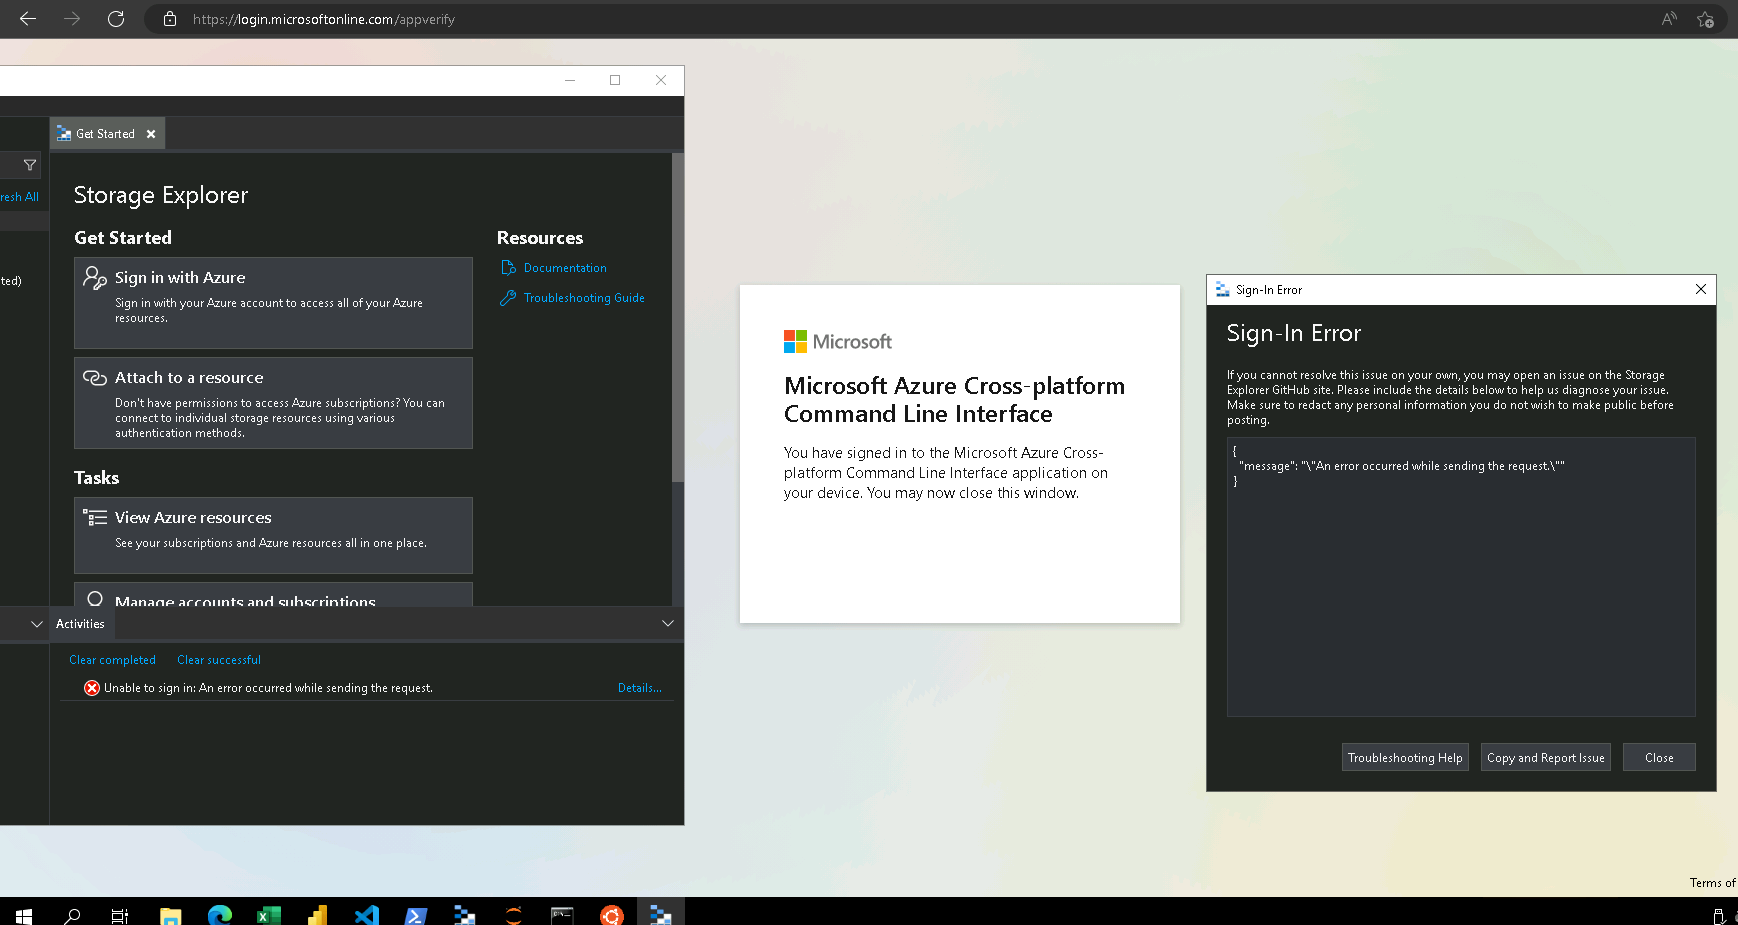Select the Sign in with Azure key icon

click(95, 277)
